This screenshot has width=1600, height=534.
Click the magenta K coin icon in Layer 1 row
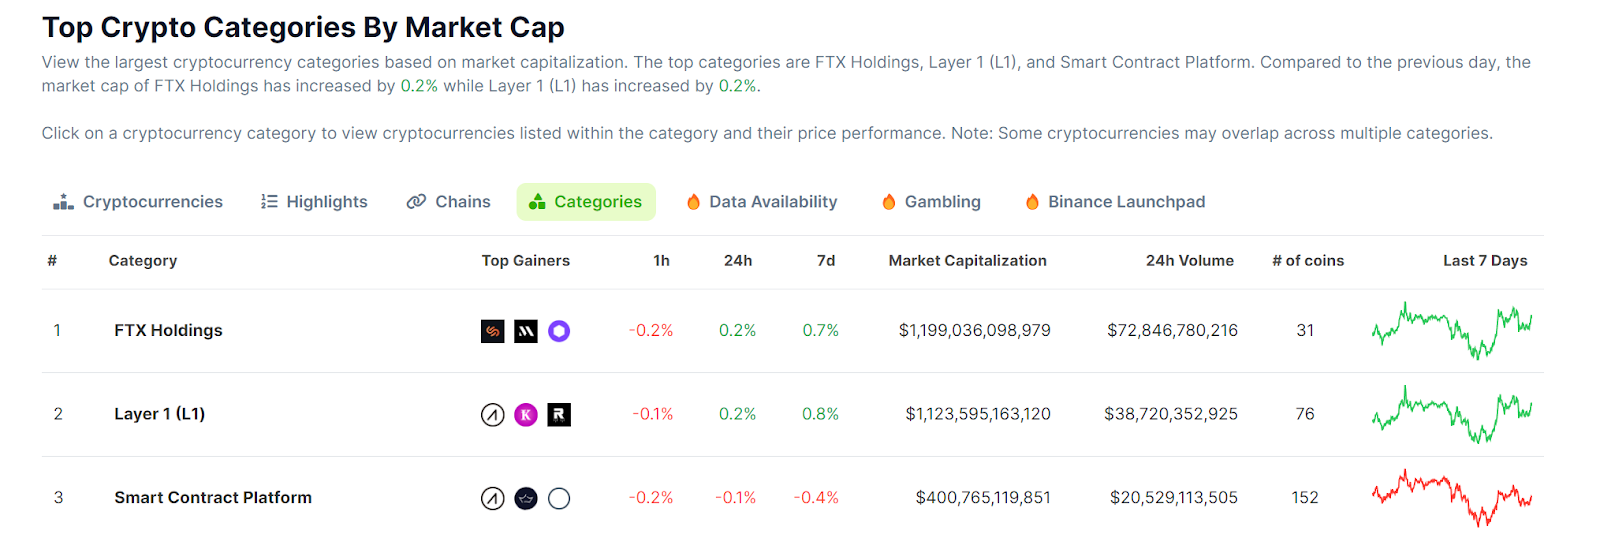click(x=526, y=414)
